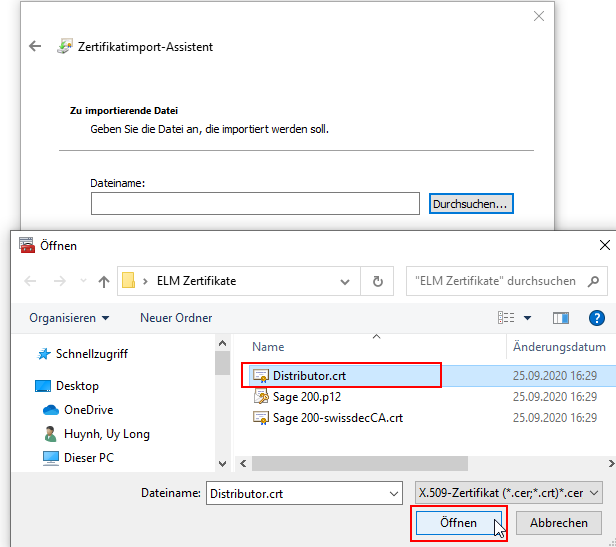Open the view options dropdown arrow
The width and height of the screenshot is (616, 547).
click(527, 318)
